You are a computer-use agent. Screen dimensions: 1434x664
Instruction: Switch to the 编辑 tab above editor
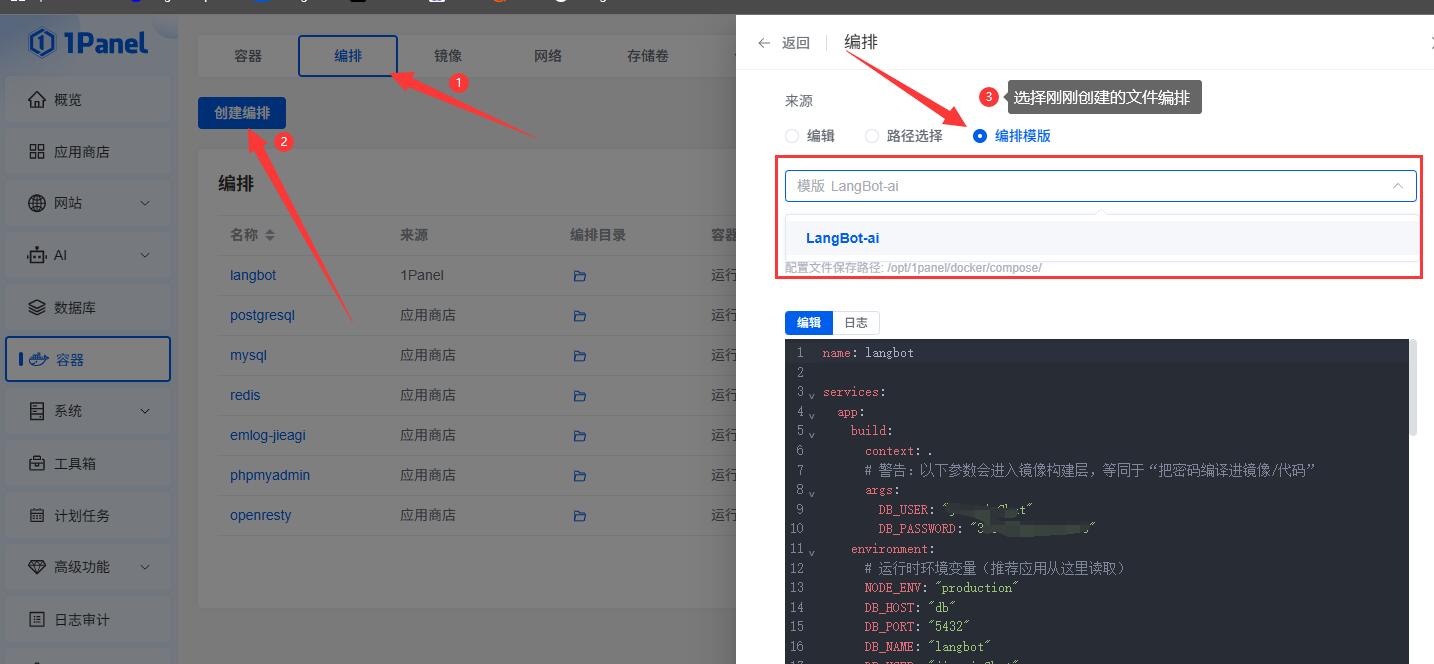point(809,322)
